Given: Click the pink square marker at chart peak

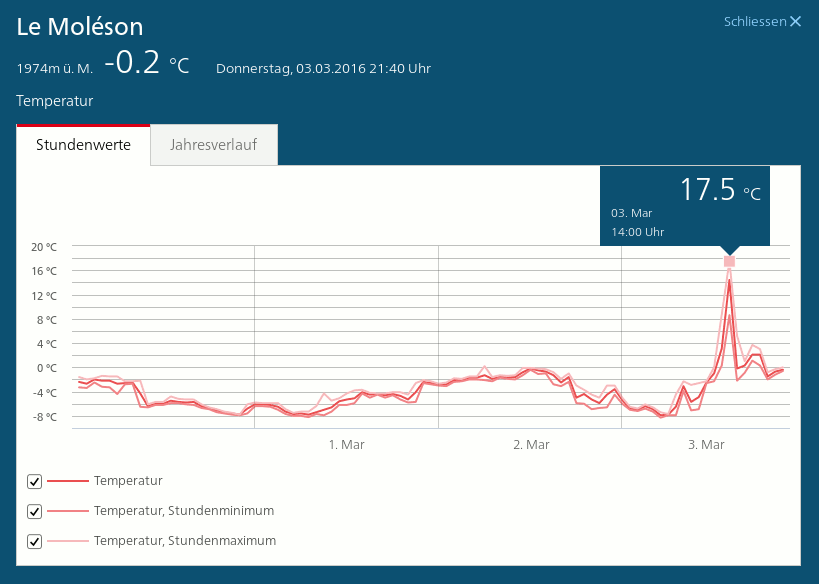Looking at the screenshot, I should (729, 261).
